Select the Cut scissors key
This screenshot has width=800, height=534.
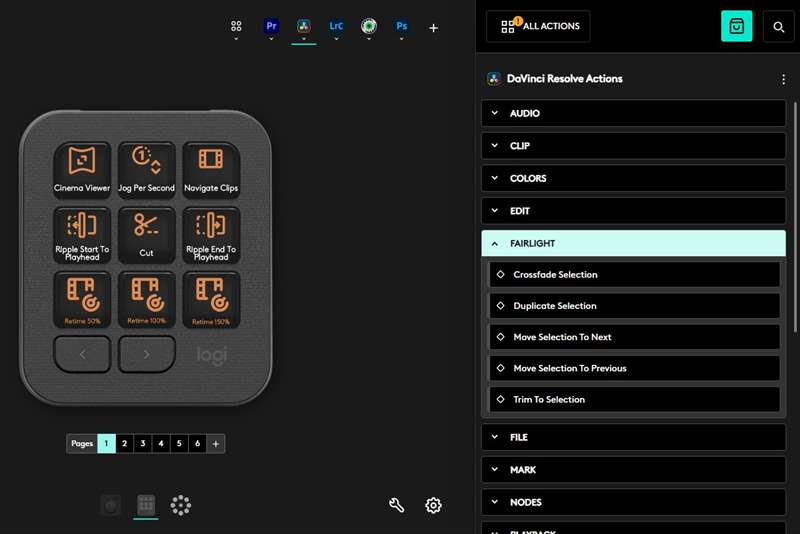click(x=146, y=235)
